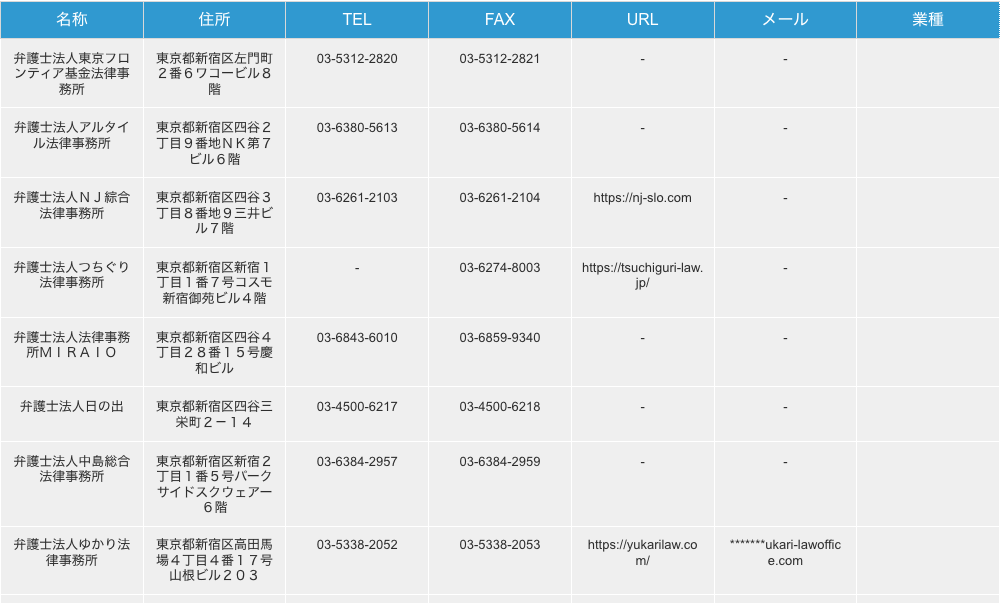The image size is (1002, 603).
Task: Click the URL column header
Action: click(642, 20)
